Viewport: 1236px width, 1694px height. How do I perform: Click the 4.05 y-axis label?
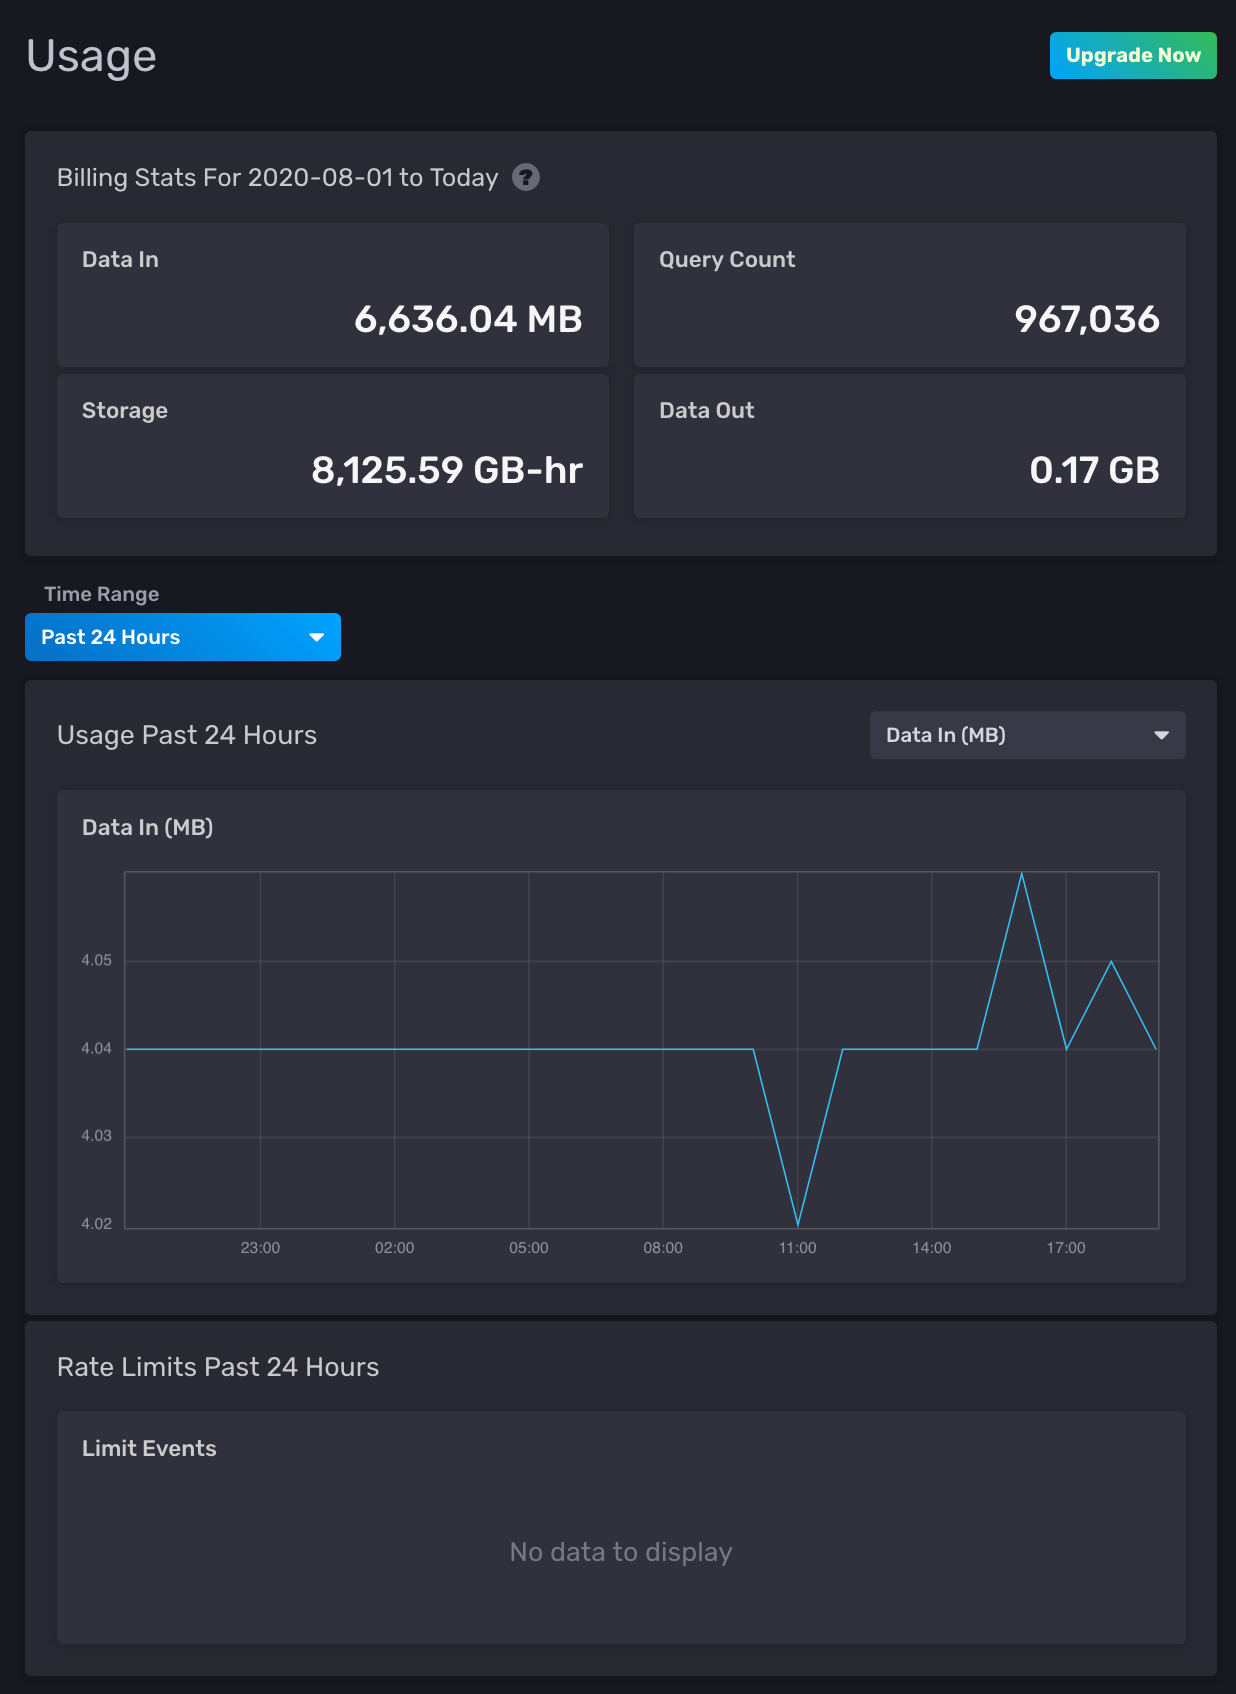click(x=96, y=960)
